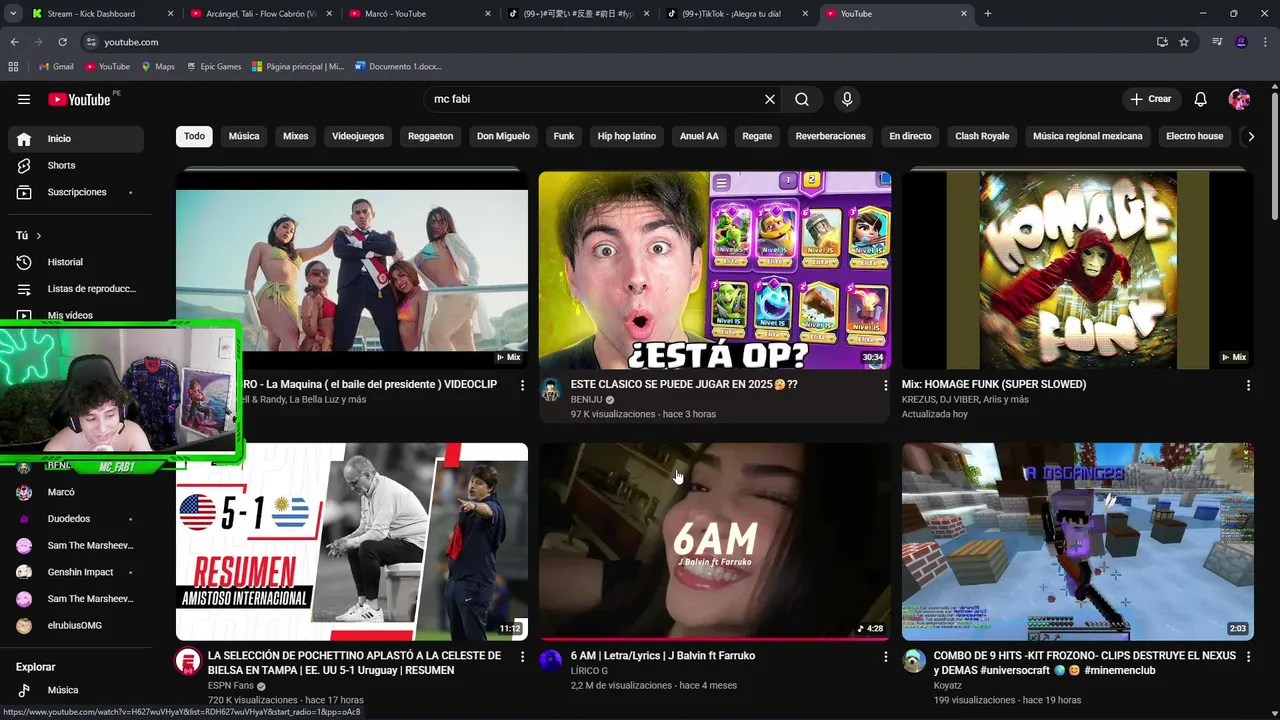Open Gmail bookmark in bookmarks bar
The width and height of the screenshot is (1280, 720).
pos(56,67)
